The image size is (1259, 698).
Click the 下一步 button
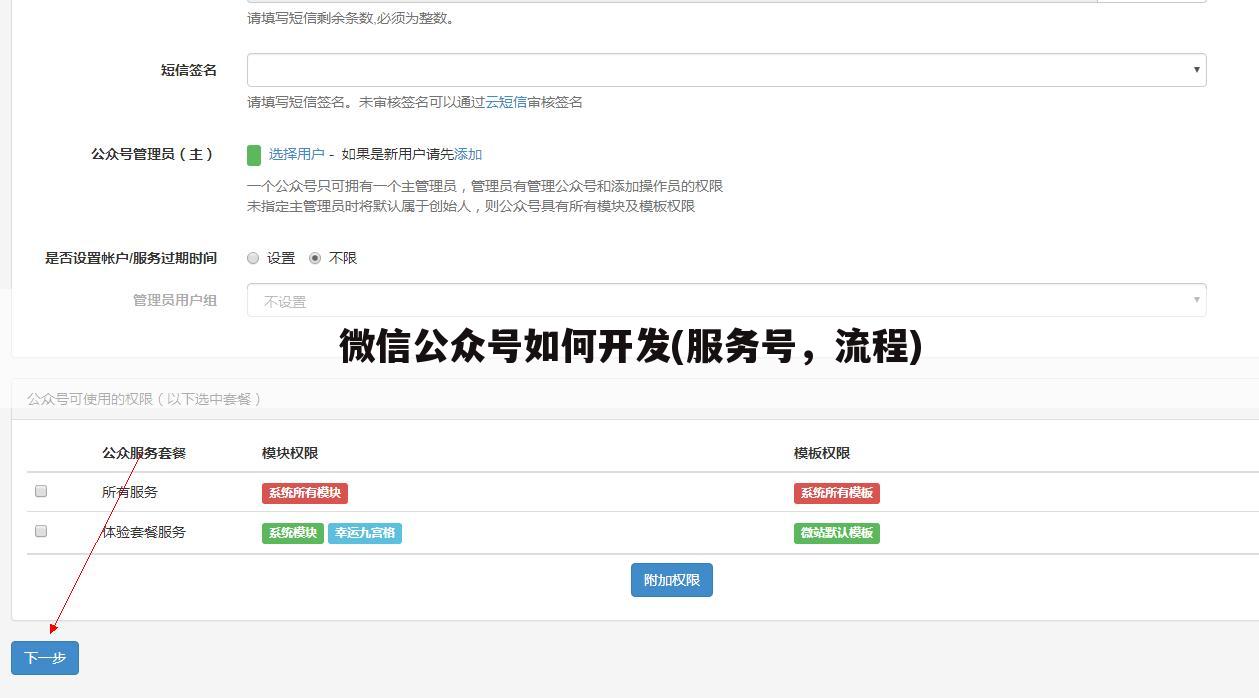click(x=45, y=658)
